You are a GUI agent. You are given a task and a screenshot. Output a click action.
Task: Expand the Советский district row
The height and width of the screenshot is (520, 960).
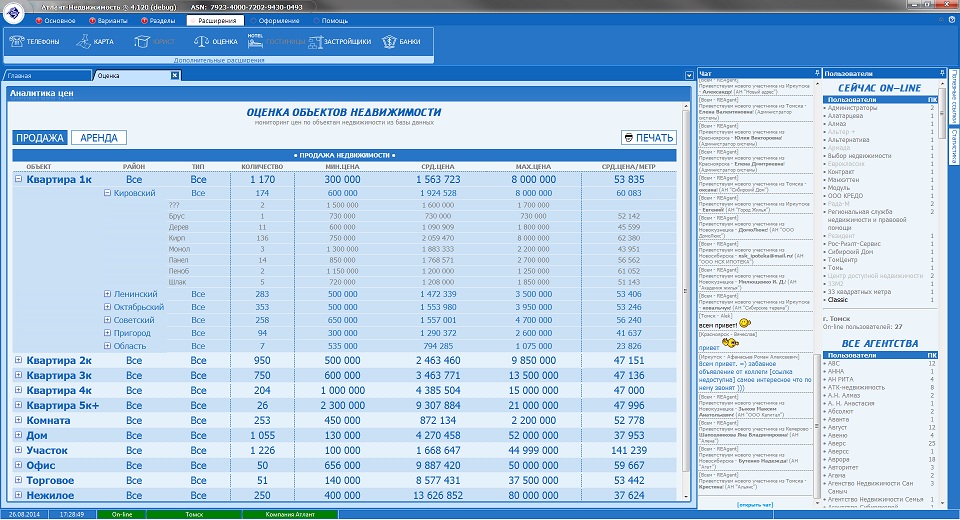[x=107, y=320]
